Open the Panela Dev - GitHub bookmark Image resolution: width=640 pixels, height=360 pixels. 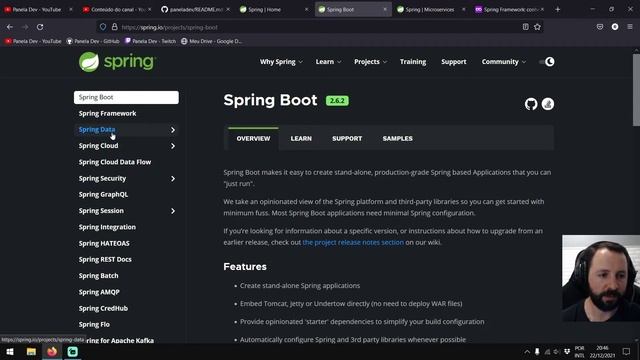coord(93,41)
